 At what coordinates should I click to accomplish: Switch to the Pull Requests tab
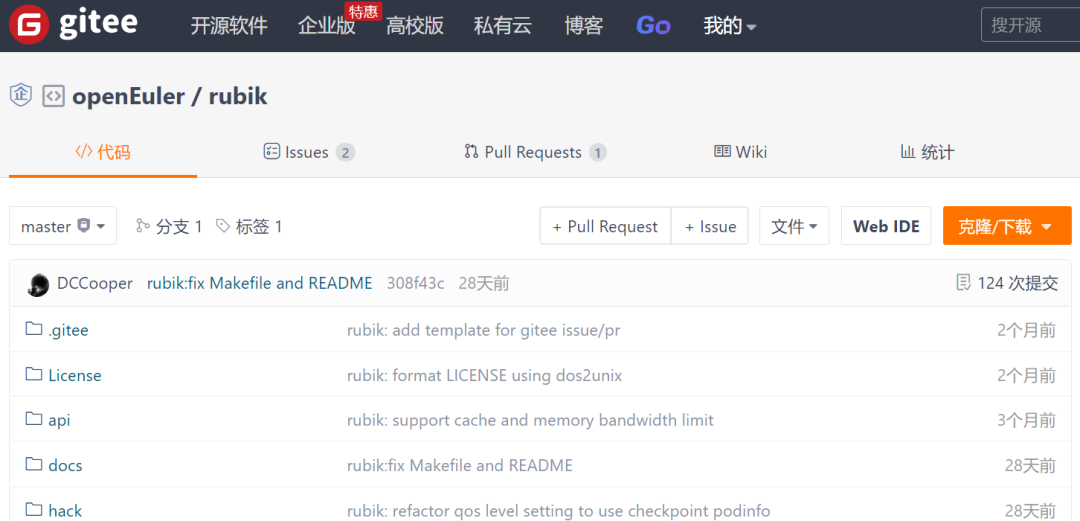click(534, 152)
